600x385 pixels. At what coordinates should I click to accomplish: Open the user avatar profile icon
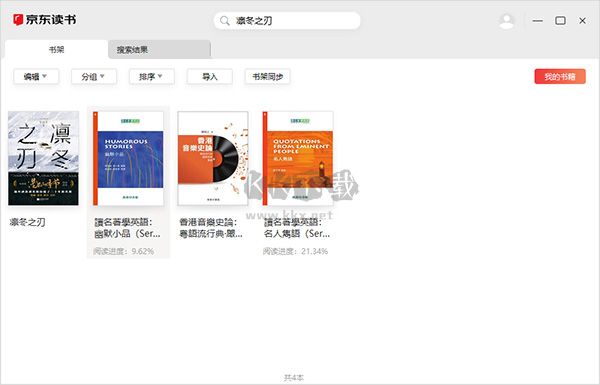pos(506,21)
